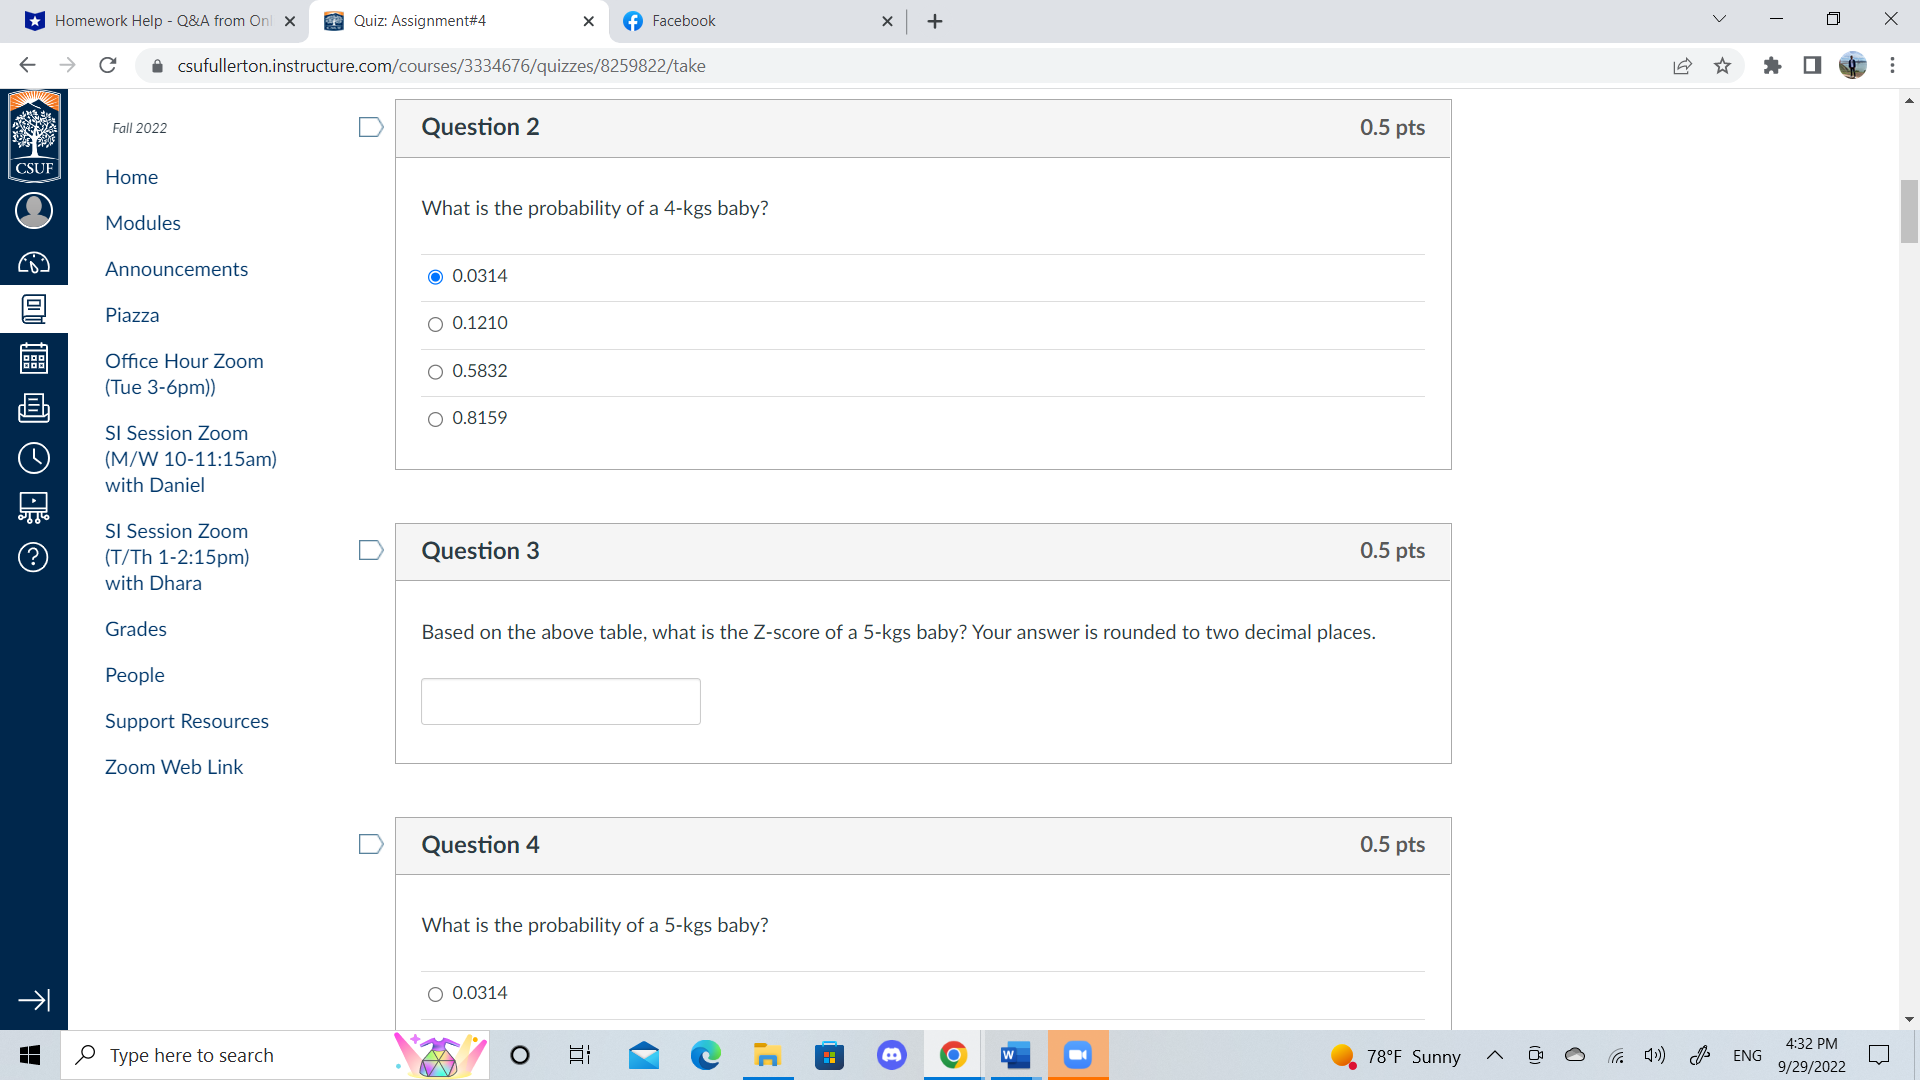Click the Question 3 answer input field
The height and width of the screenshot is (1080, 1920).
(560, 701)
